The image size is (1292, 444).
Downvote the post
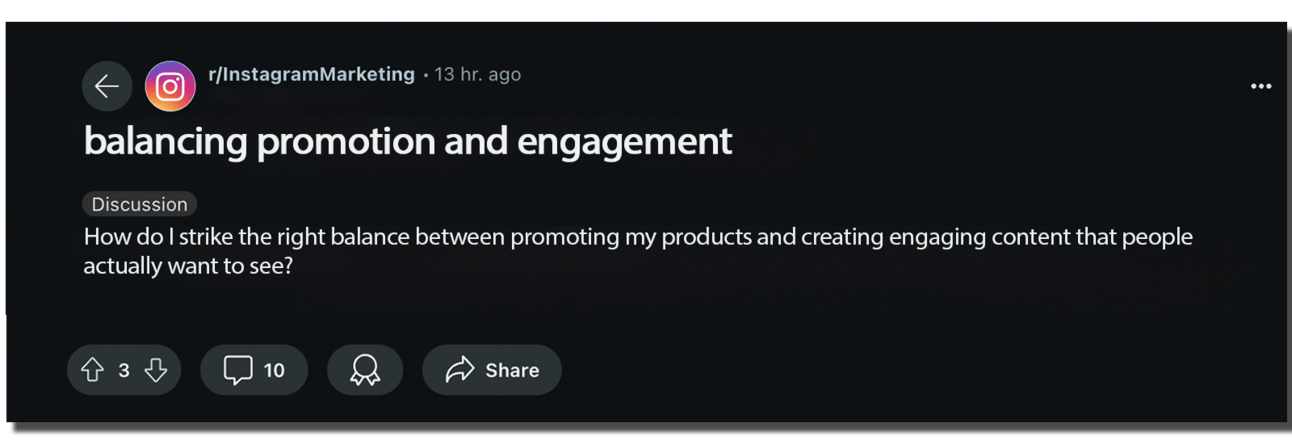[155, 371]
